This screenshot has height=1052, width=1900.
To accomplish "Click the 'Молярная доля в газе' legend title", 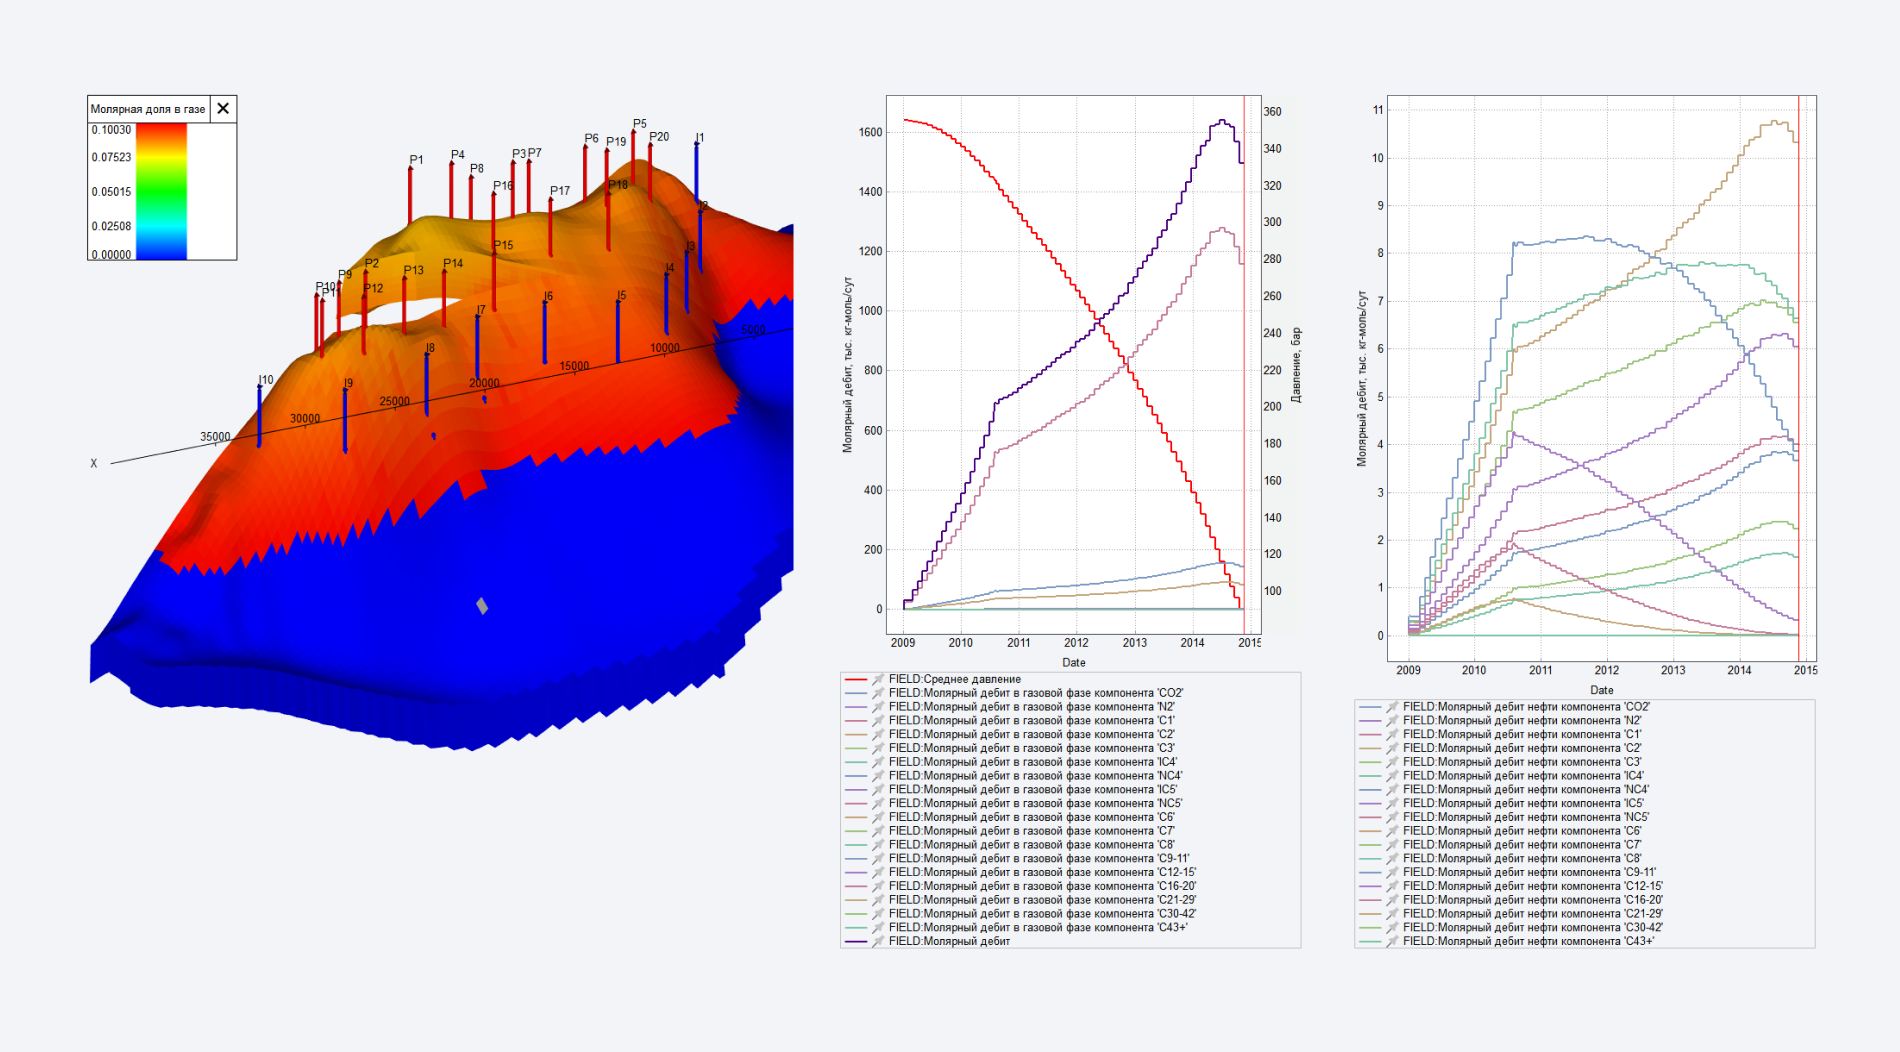I will click(x=148, y=109).
